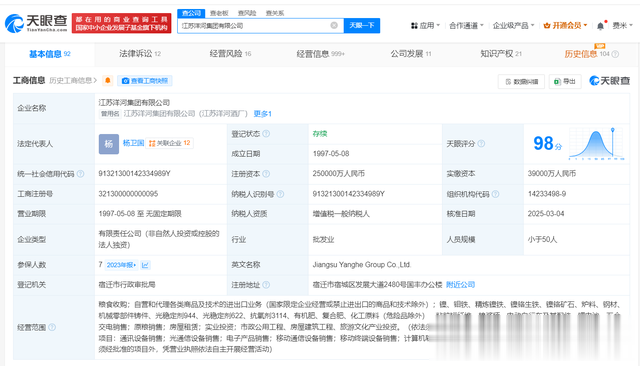Click help icon next to 登记状态
The height and width of the screenshot is (366, 640).
click(x=266, y=134)
